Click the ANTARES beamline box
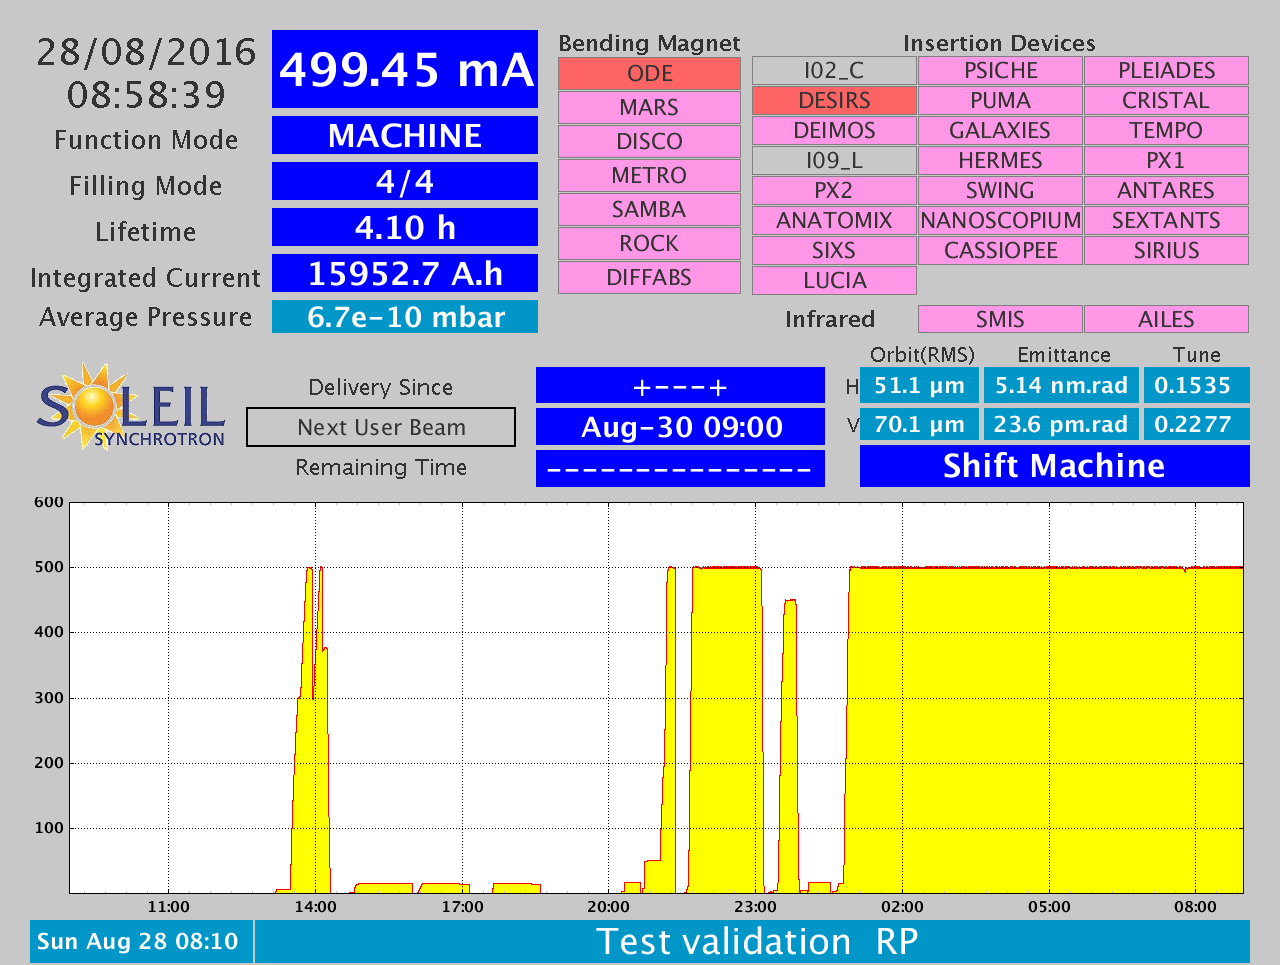1280x965 pixels. [1166, 191]
